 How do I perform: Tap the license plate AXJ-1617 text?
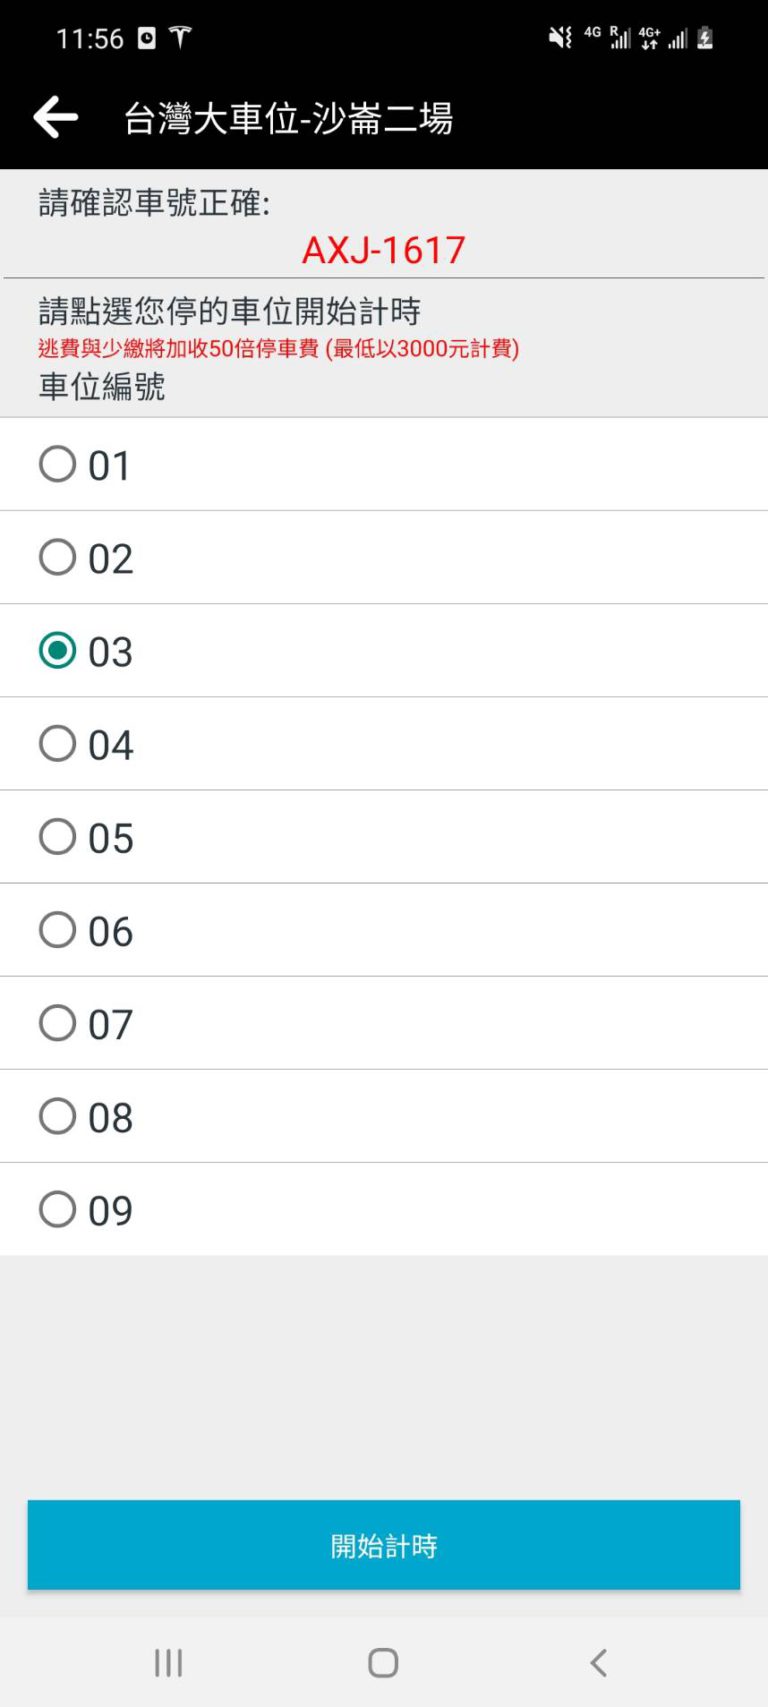click(x=384, y=250)
